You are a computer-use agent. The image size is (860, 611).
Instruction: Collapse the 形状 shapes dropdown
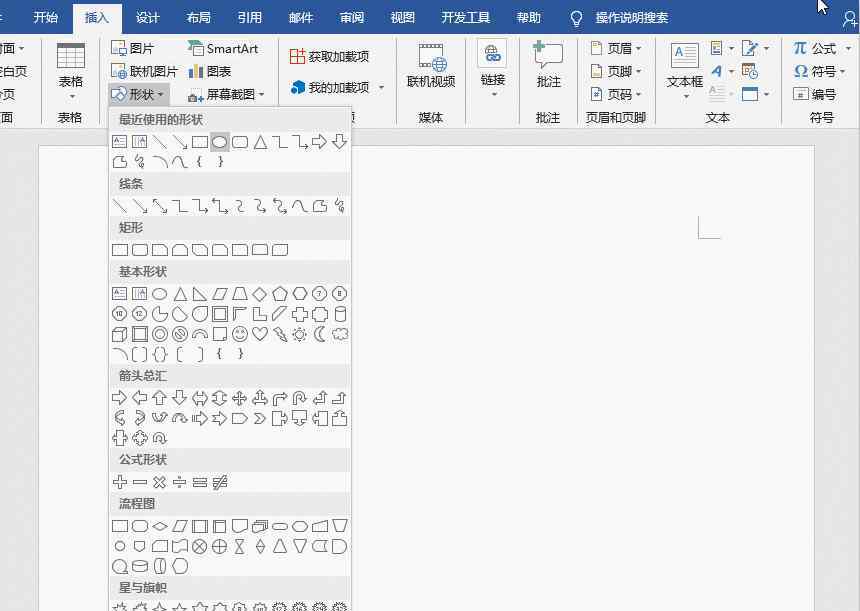(x=139, y=94)
